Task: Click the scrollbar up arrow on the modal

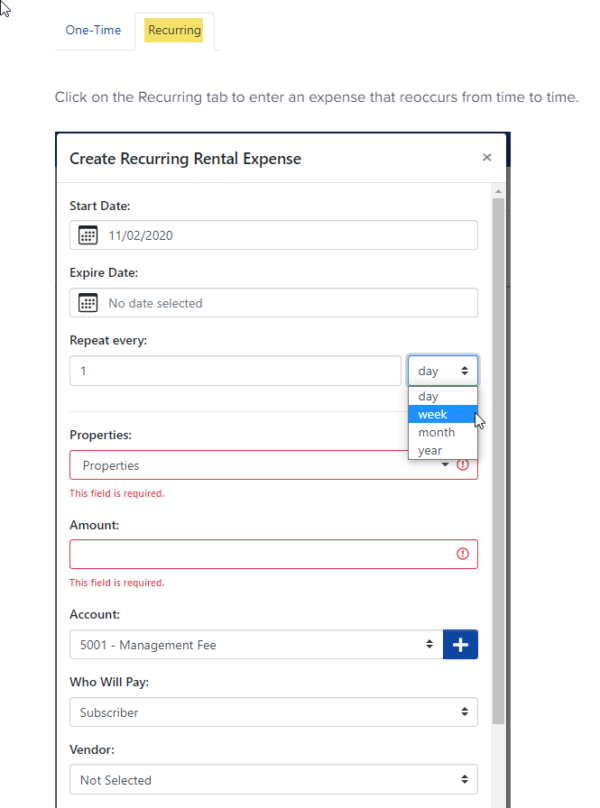Action: tap(497, 190)
